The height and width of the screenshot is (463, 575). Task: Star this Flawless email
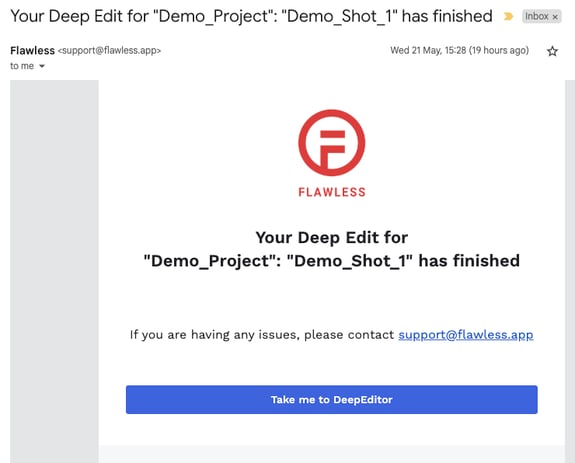(552, 51)
